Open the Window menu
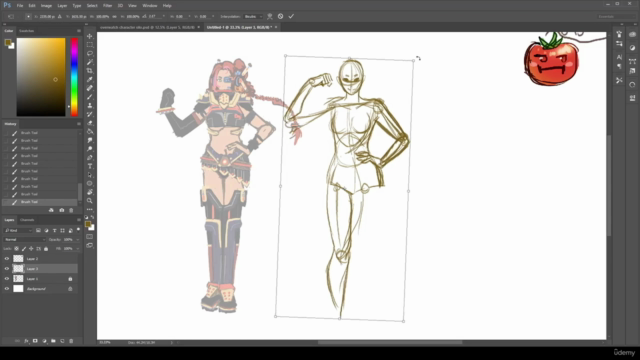The width and height of the screenshot is (640, 360). click(150, 6)
